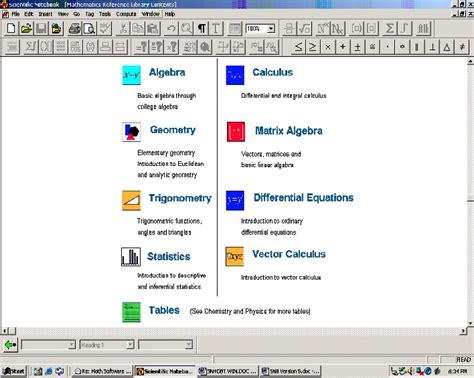Insert the plus-minus symbol
The width and height of the screenshot is (474, 378).
357,47
